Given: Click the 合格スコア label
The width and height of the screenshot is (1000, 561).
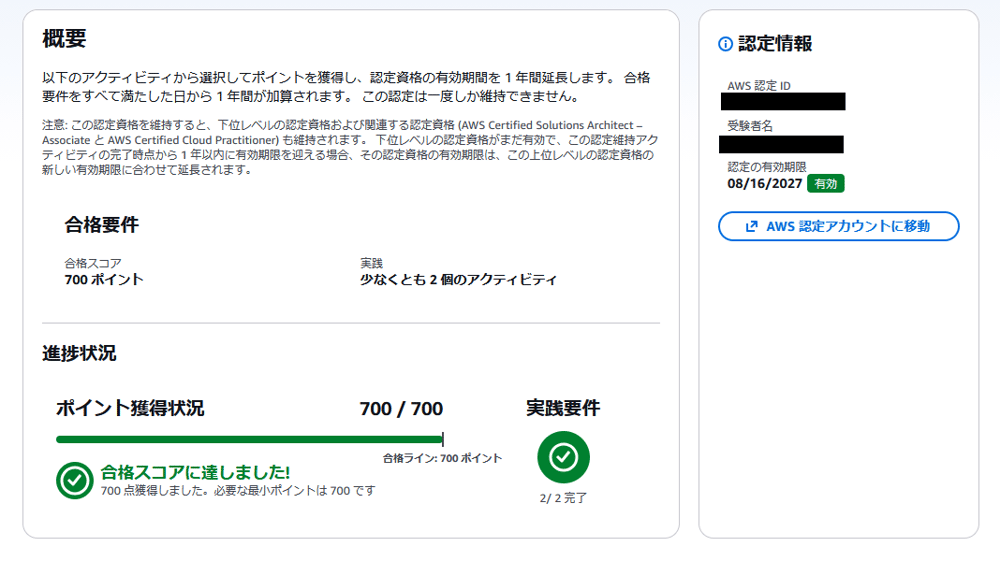Looking at the screenshot, I should 92,263.
